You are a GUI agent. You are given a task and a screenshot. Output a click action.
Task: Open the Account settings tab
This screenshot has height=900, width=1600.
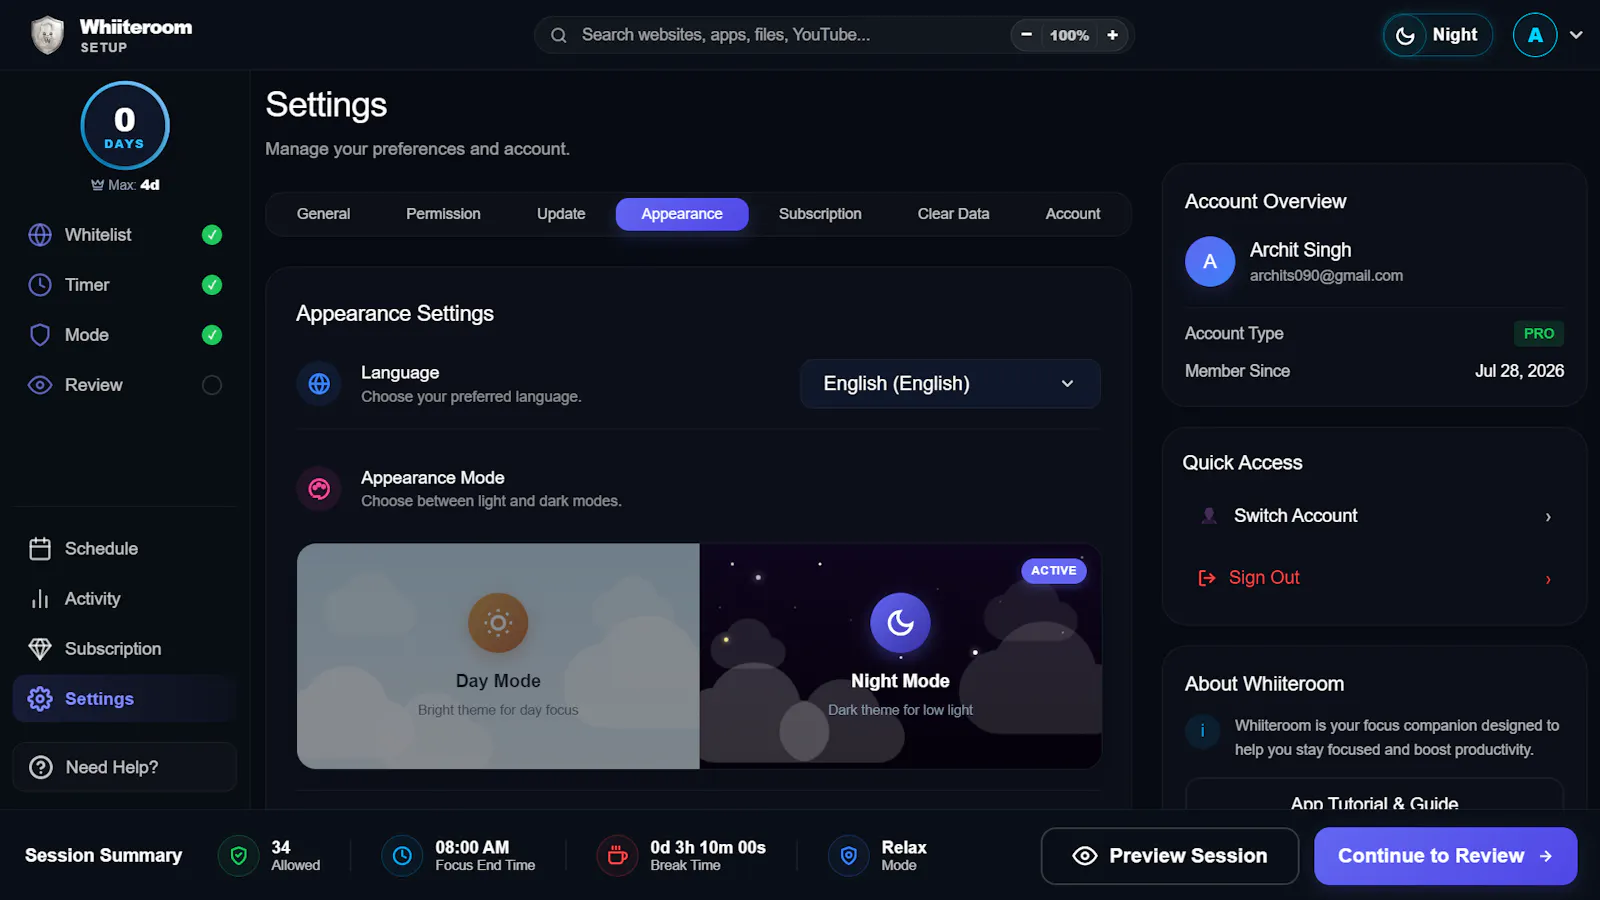pyautogui.click(x=1073, y=214)
